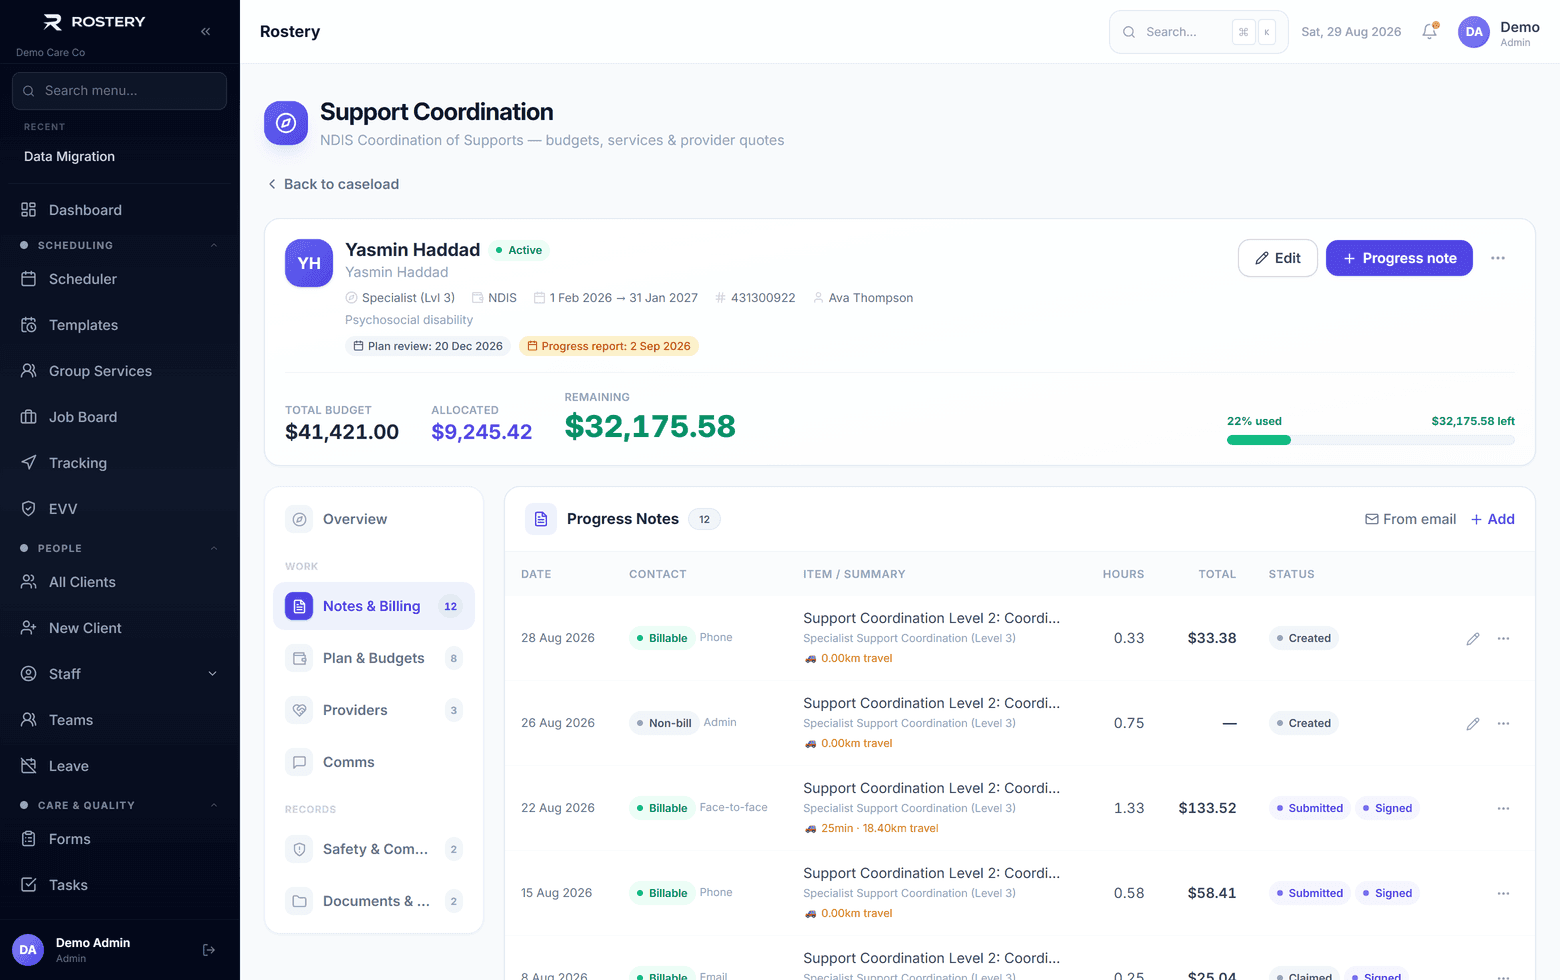
Task: Click the Rostery logo
Action: tap(95, 22)
